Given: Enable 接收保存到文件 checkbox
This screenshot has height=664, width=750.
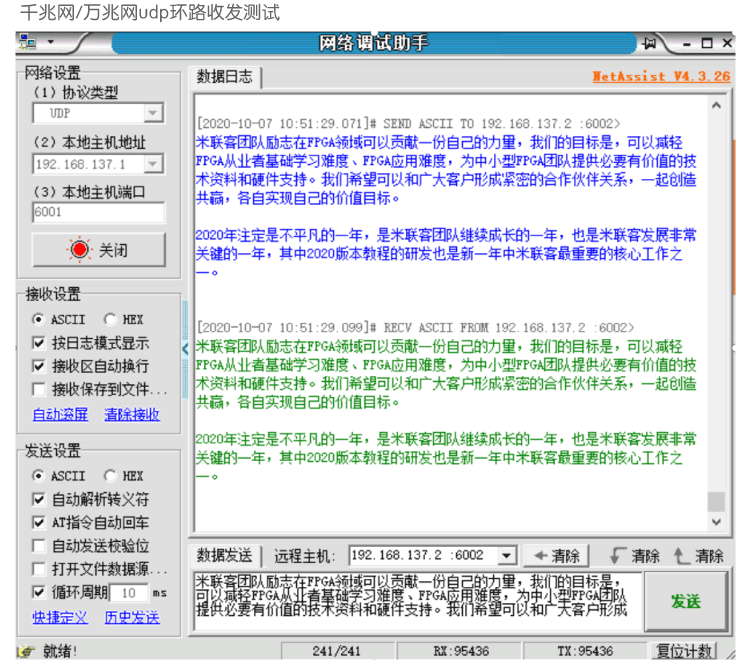Looking at the screenshot, I should 99,389.
